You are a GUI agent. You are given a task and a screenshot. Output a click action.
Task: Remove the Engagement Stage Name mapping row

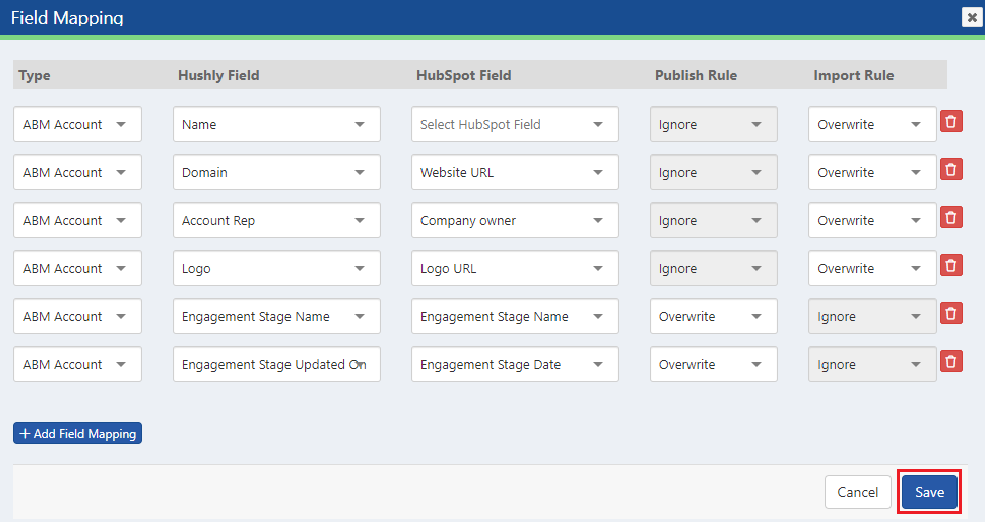(951, 313)
